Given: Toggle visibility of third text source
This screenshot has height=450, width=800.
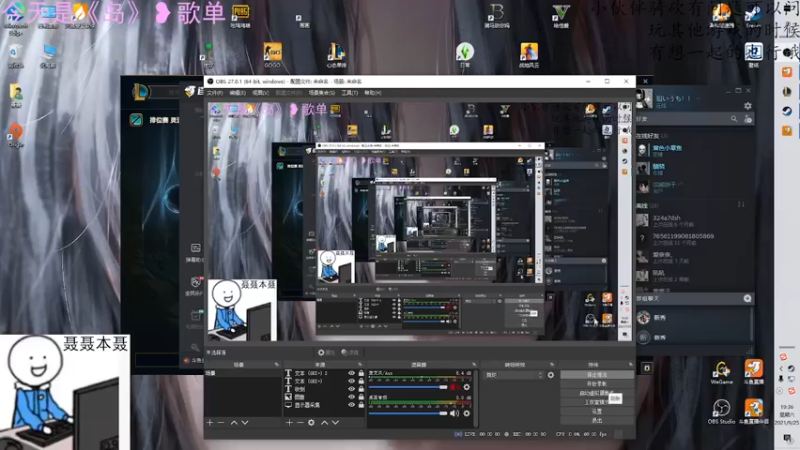Looking at the screenshot, I should click(351, 389).
